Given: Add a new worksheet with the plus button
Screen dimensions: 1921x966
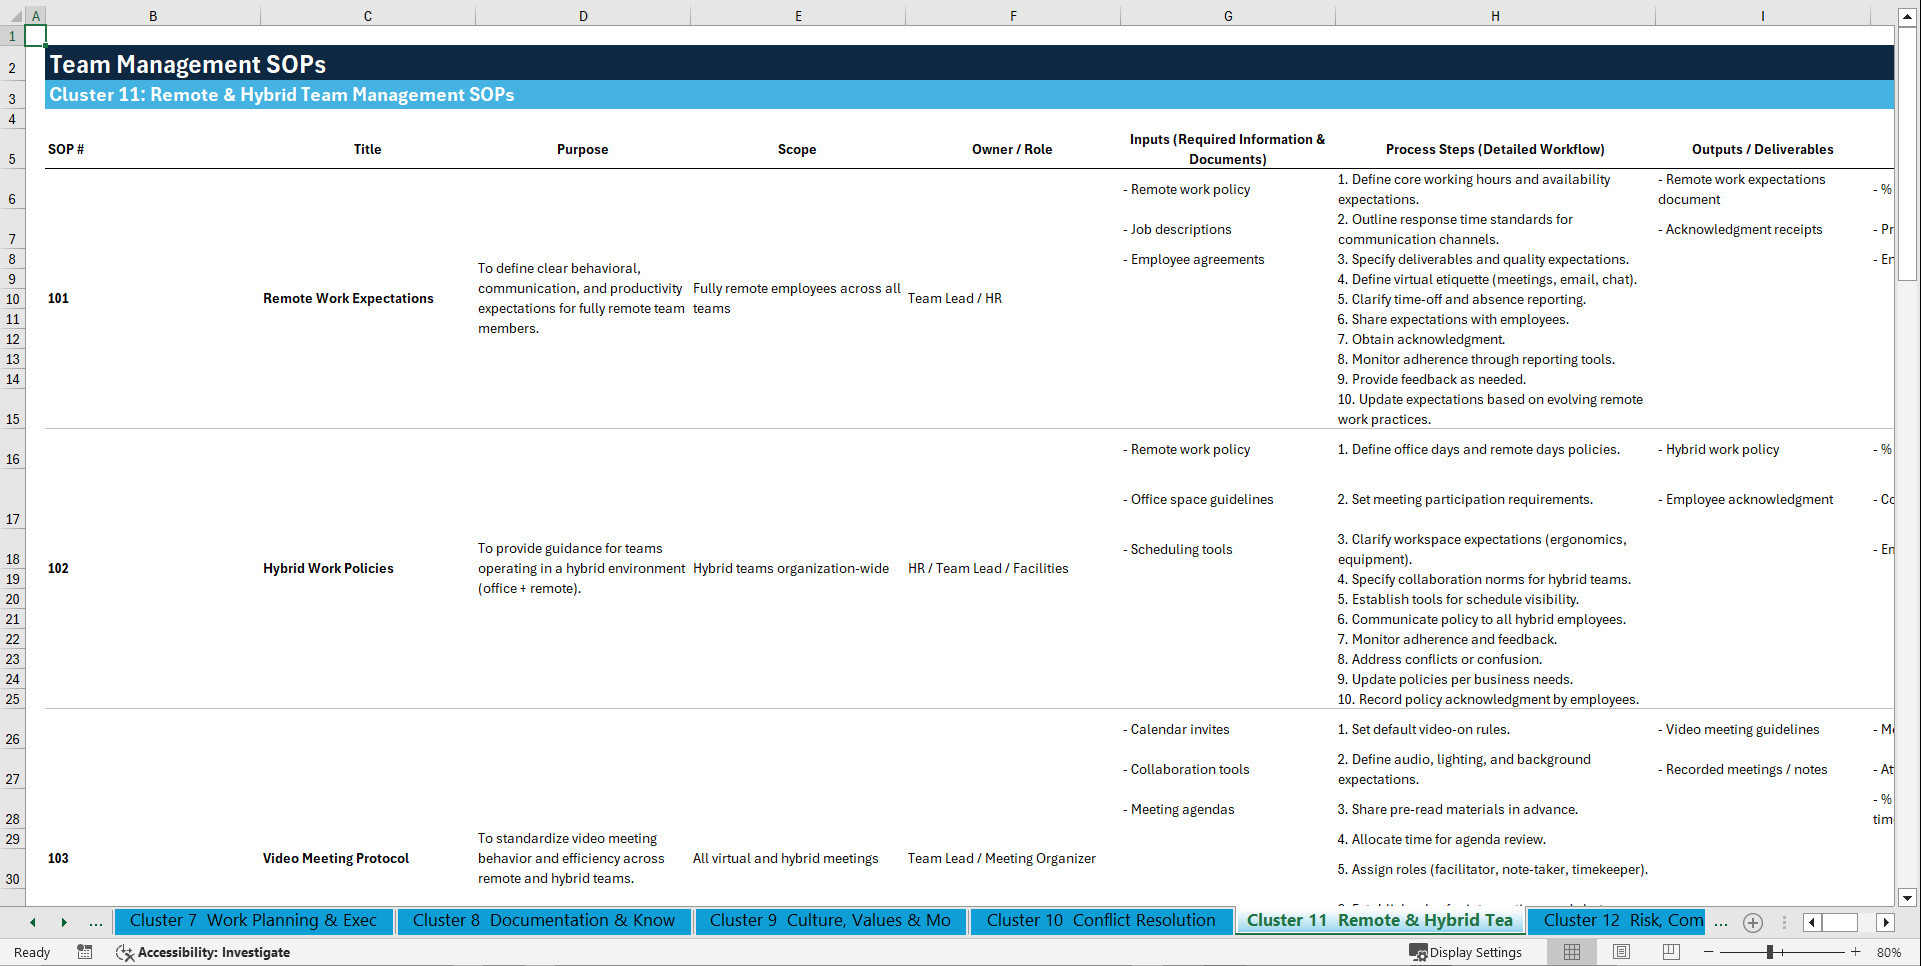Looking at the screenshot, I should pyautogui.click(x=1752, y=922).
